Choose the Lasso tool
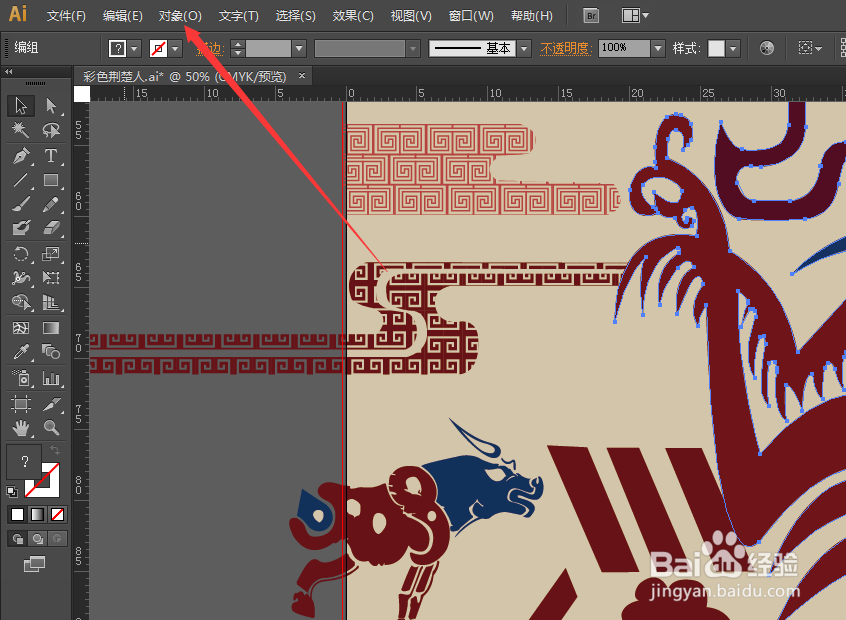 [x=51, y=130]
